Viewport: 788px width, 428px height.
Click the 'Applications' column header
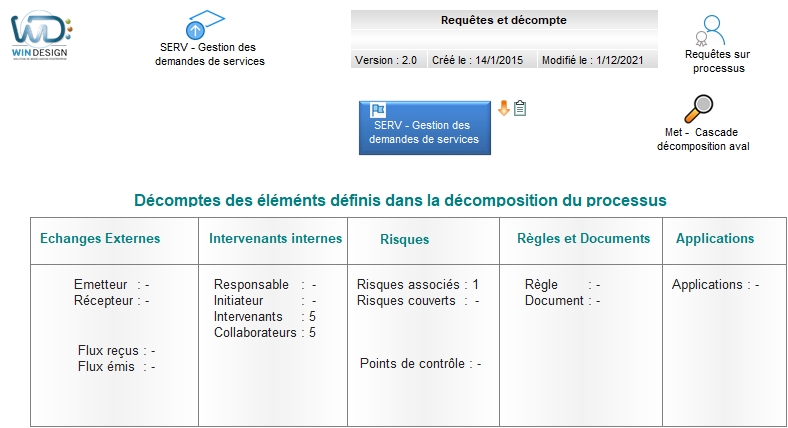715,239
